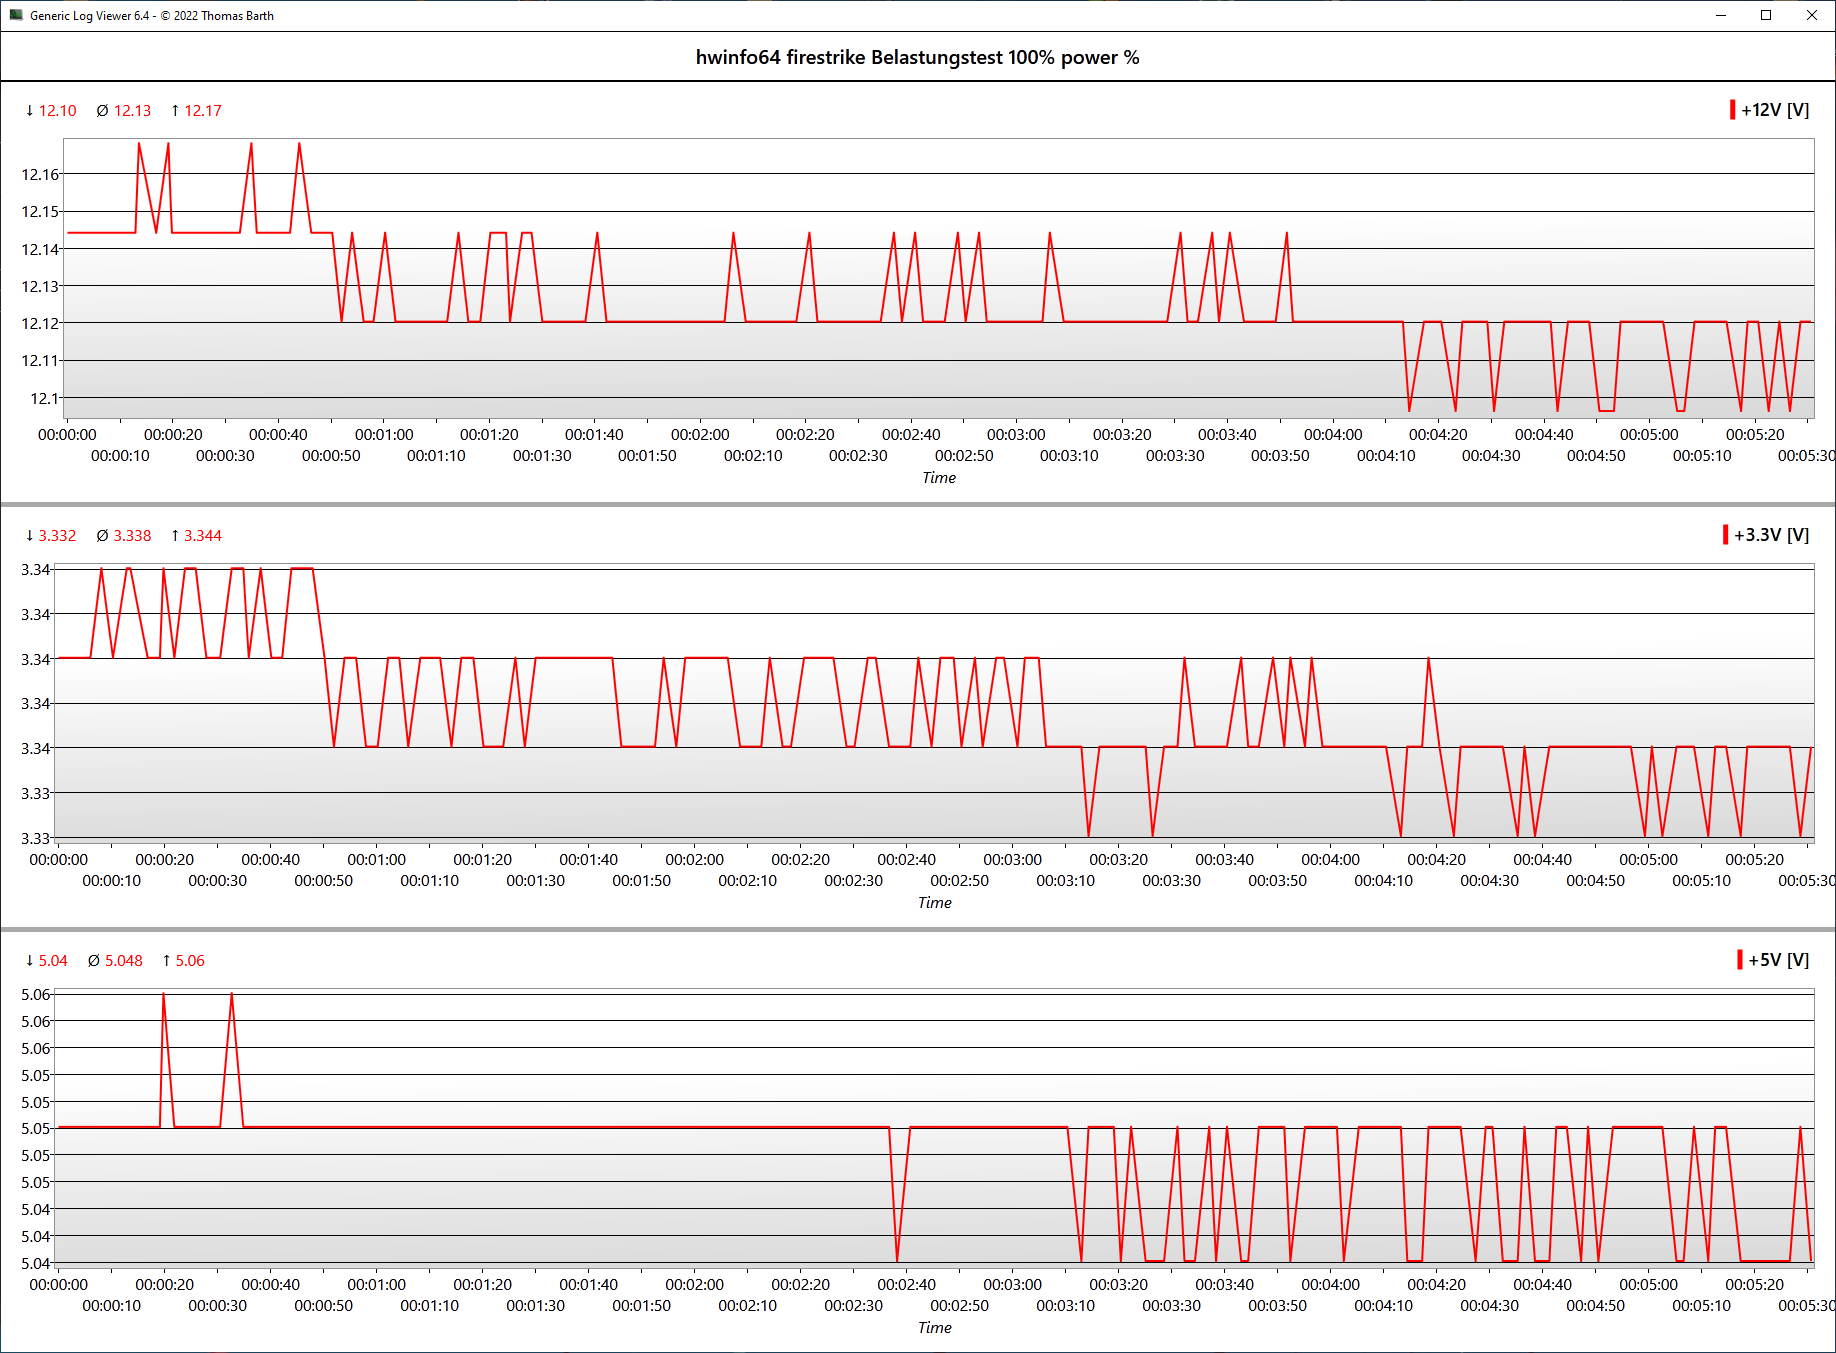Image resolution: width=1836 pixels, height=1353 pixels.
Task: Click the 12.1 y-axis label
Action: click(x=45, y=399)
